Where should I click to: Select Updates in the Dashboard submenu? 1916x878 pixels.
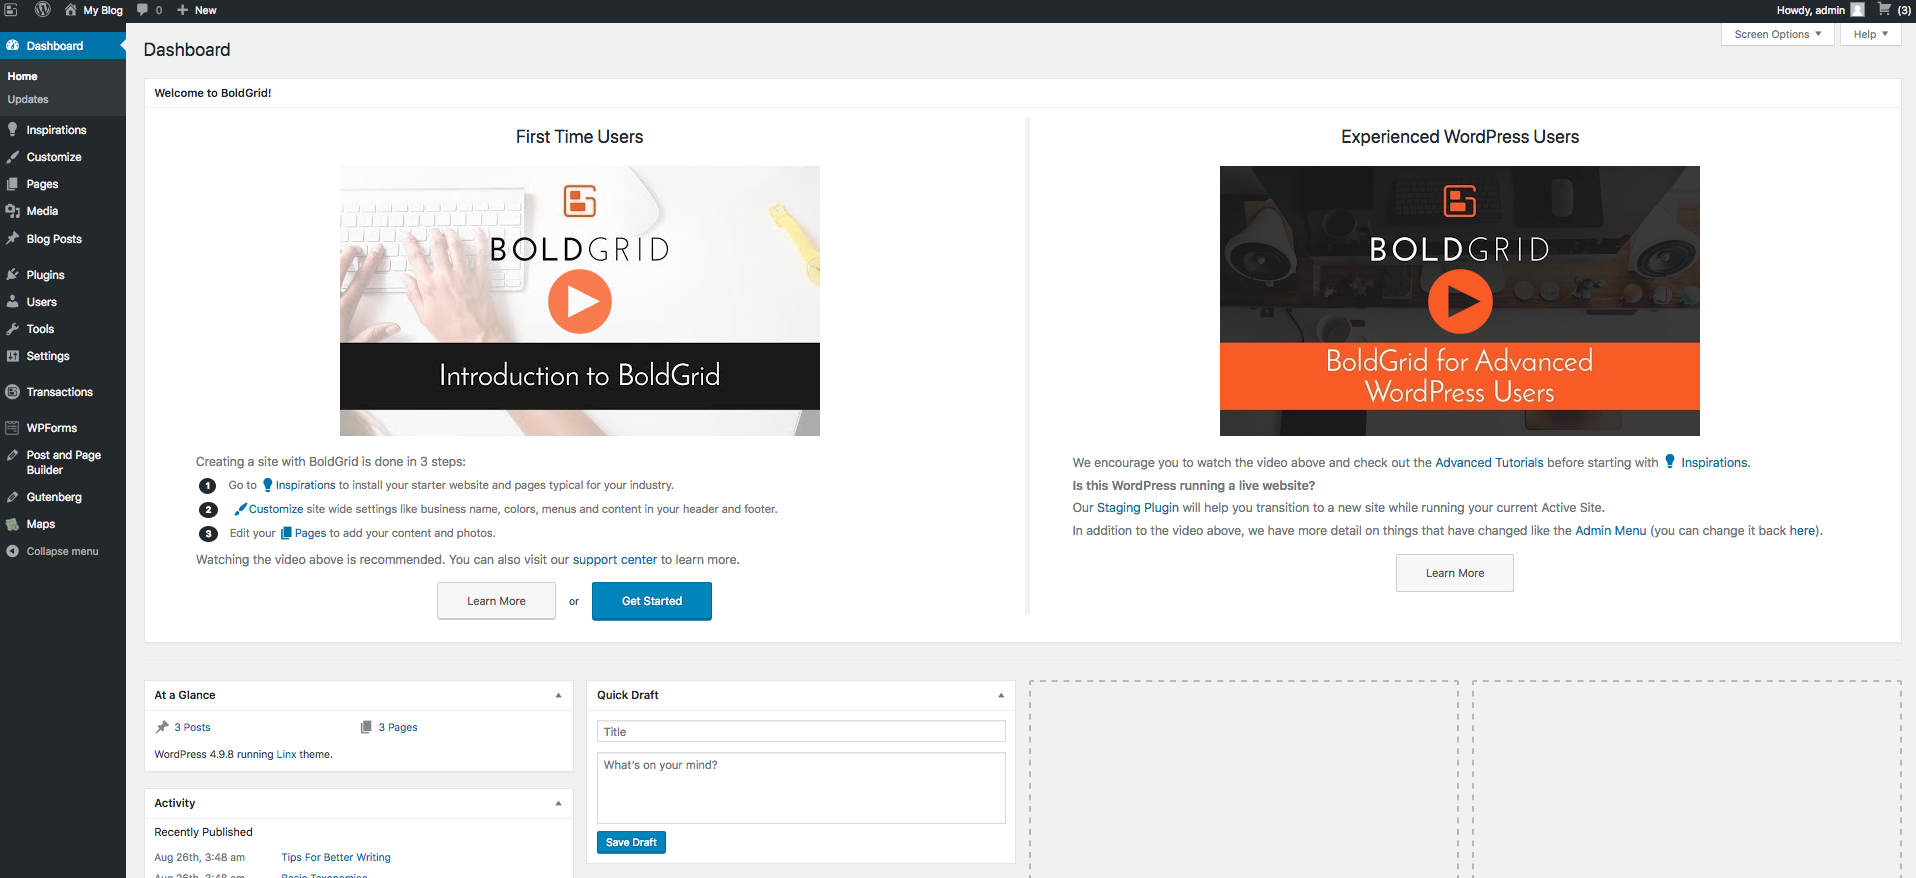tap(28, 99)
